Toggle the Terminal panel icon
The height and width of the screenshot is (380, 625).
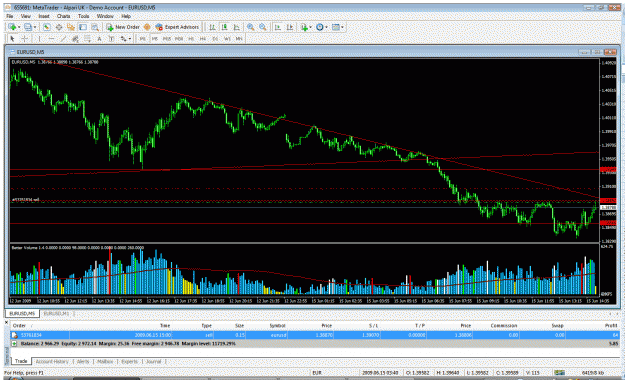coord(83,27)
